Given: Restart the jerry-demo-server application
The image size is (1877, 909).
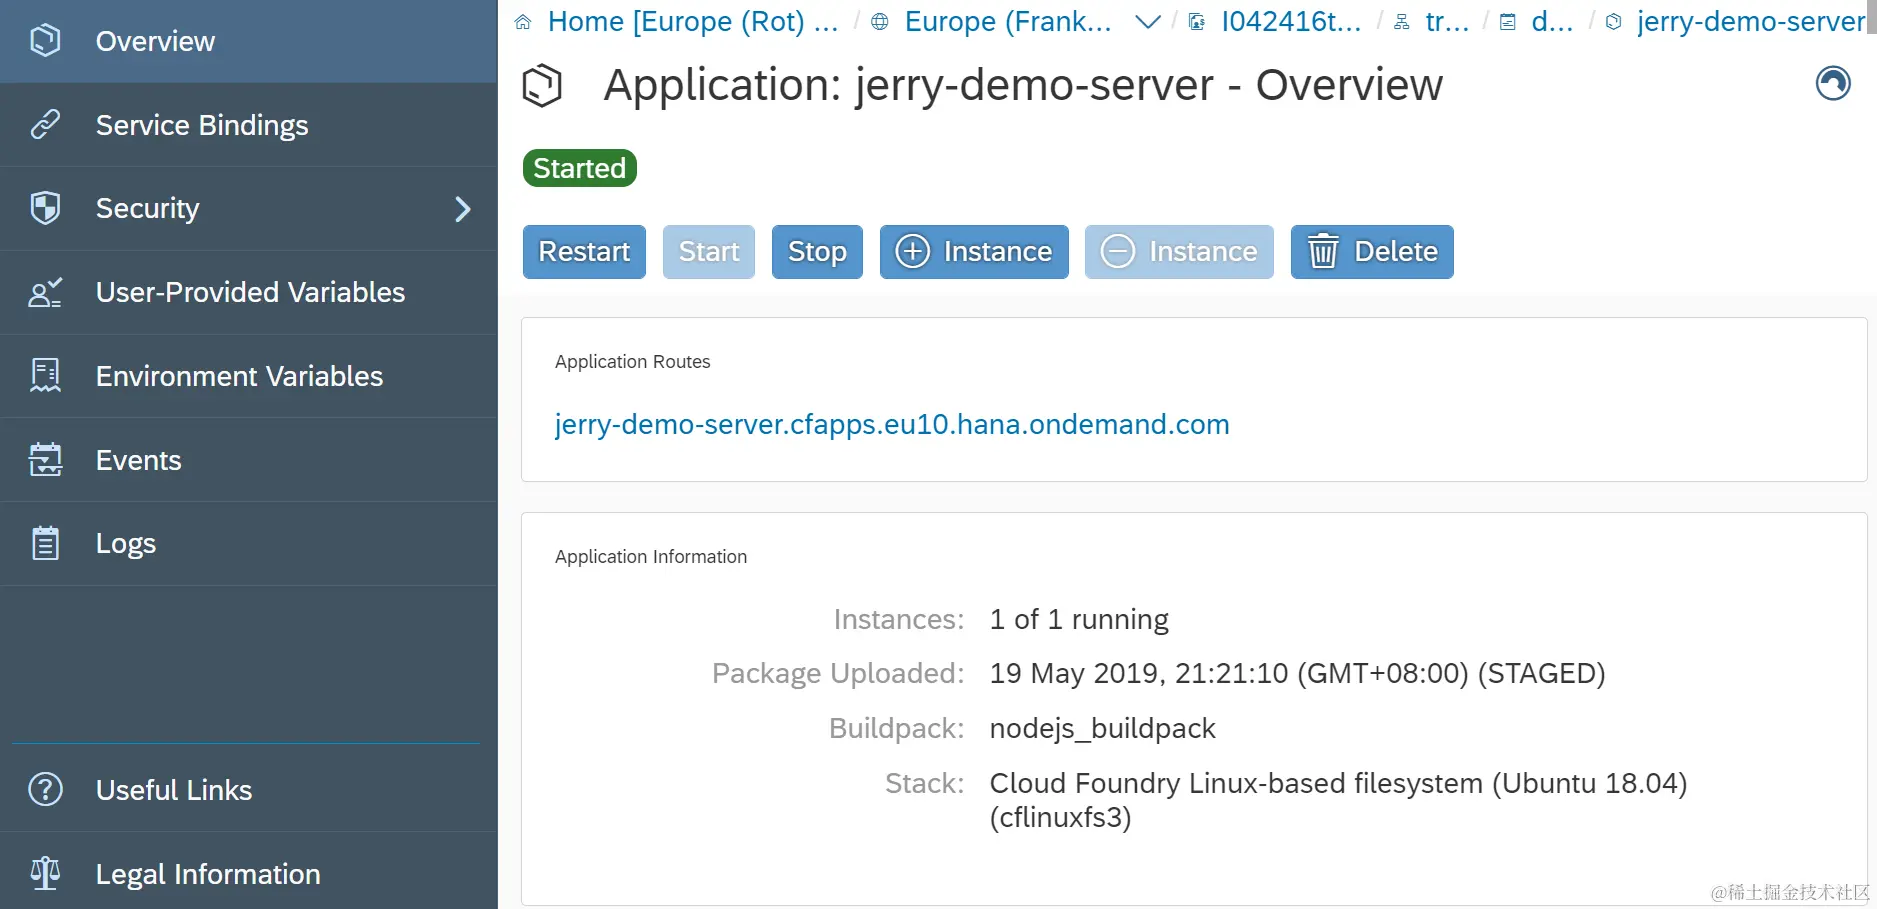Looking at the screenshot, I should pos(583,252).
